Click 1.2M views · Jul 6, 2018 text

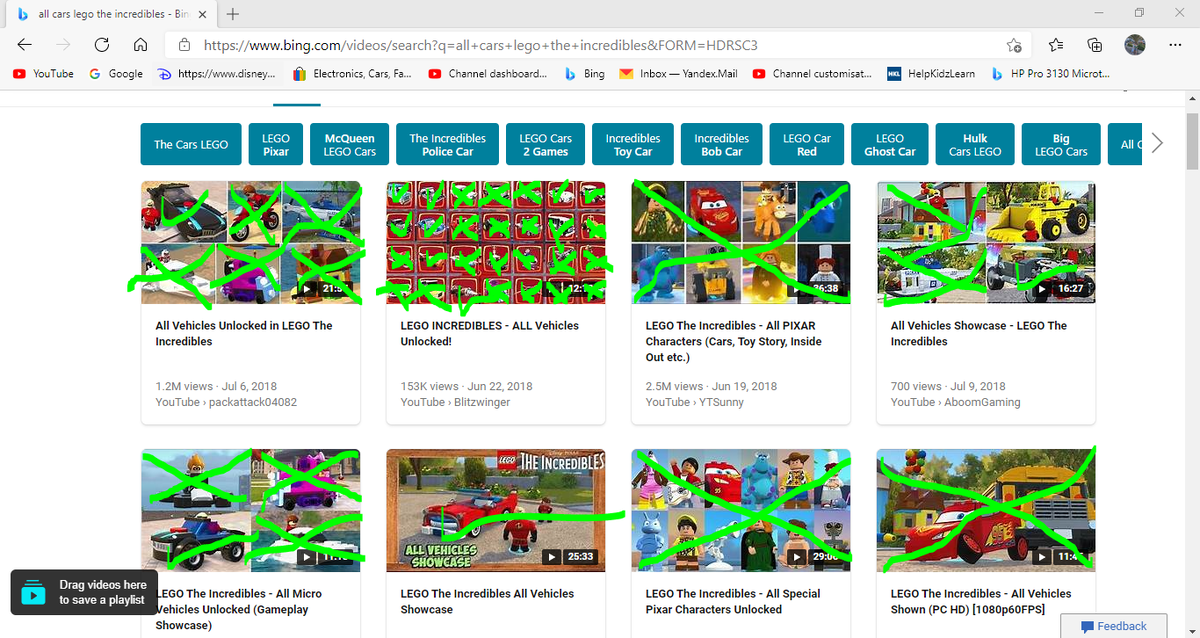tap(216, 386)
